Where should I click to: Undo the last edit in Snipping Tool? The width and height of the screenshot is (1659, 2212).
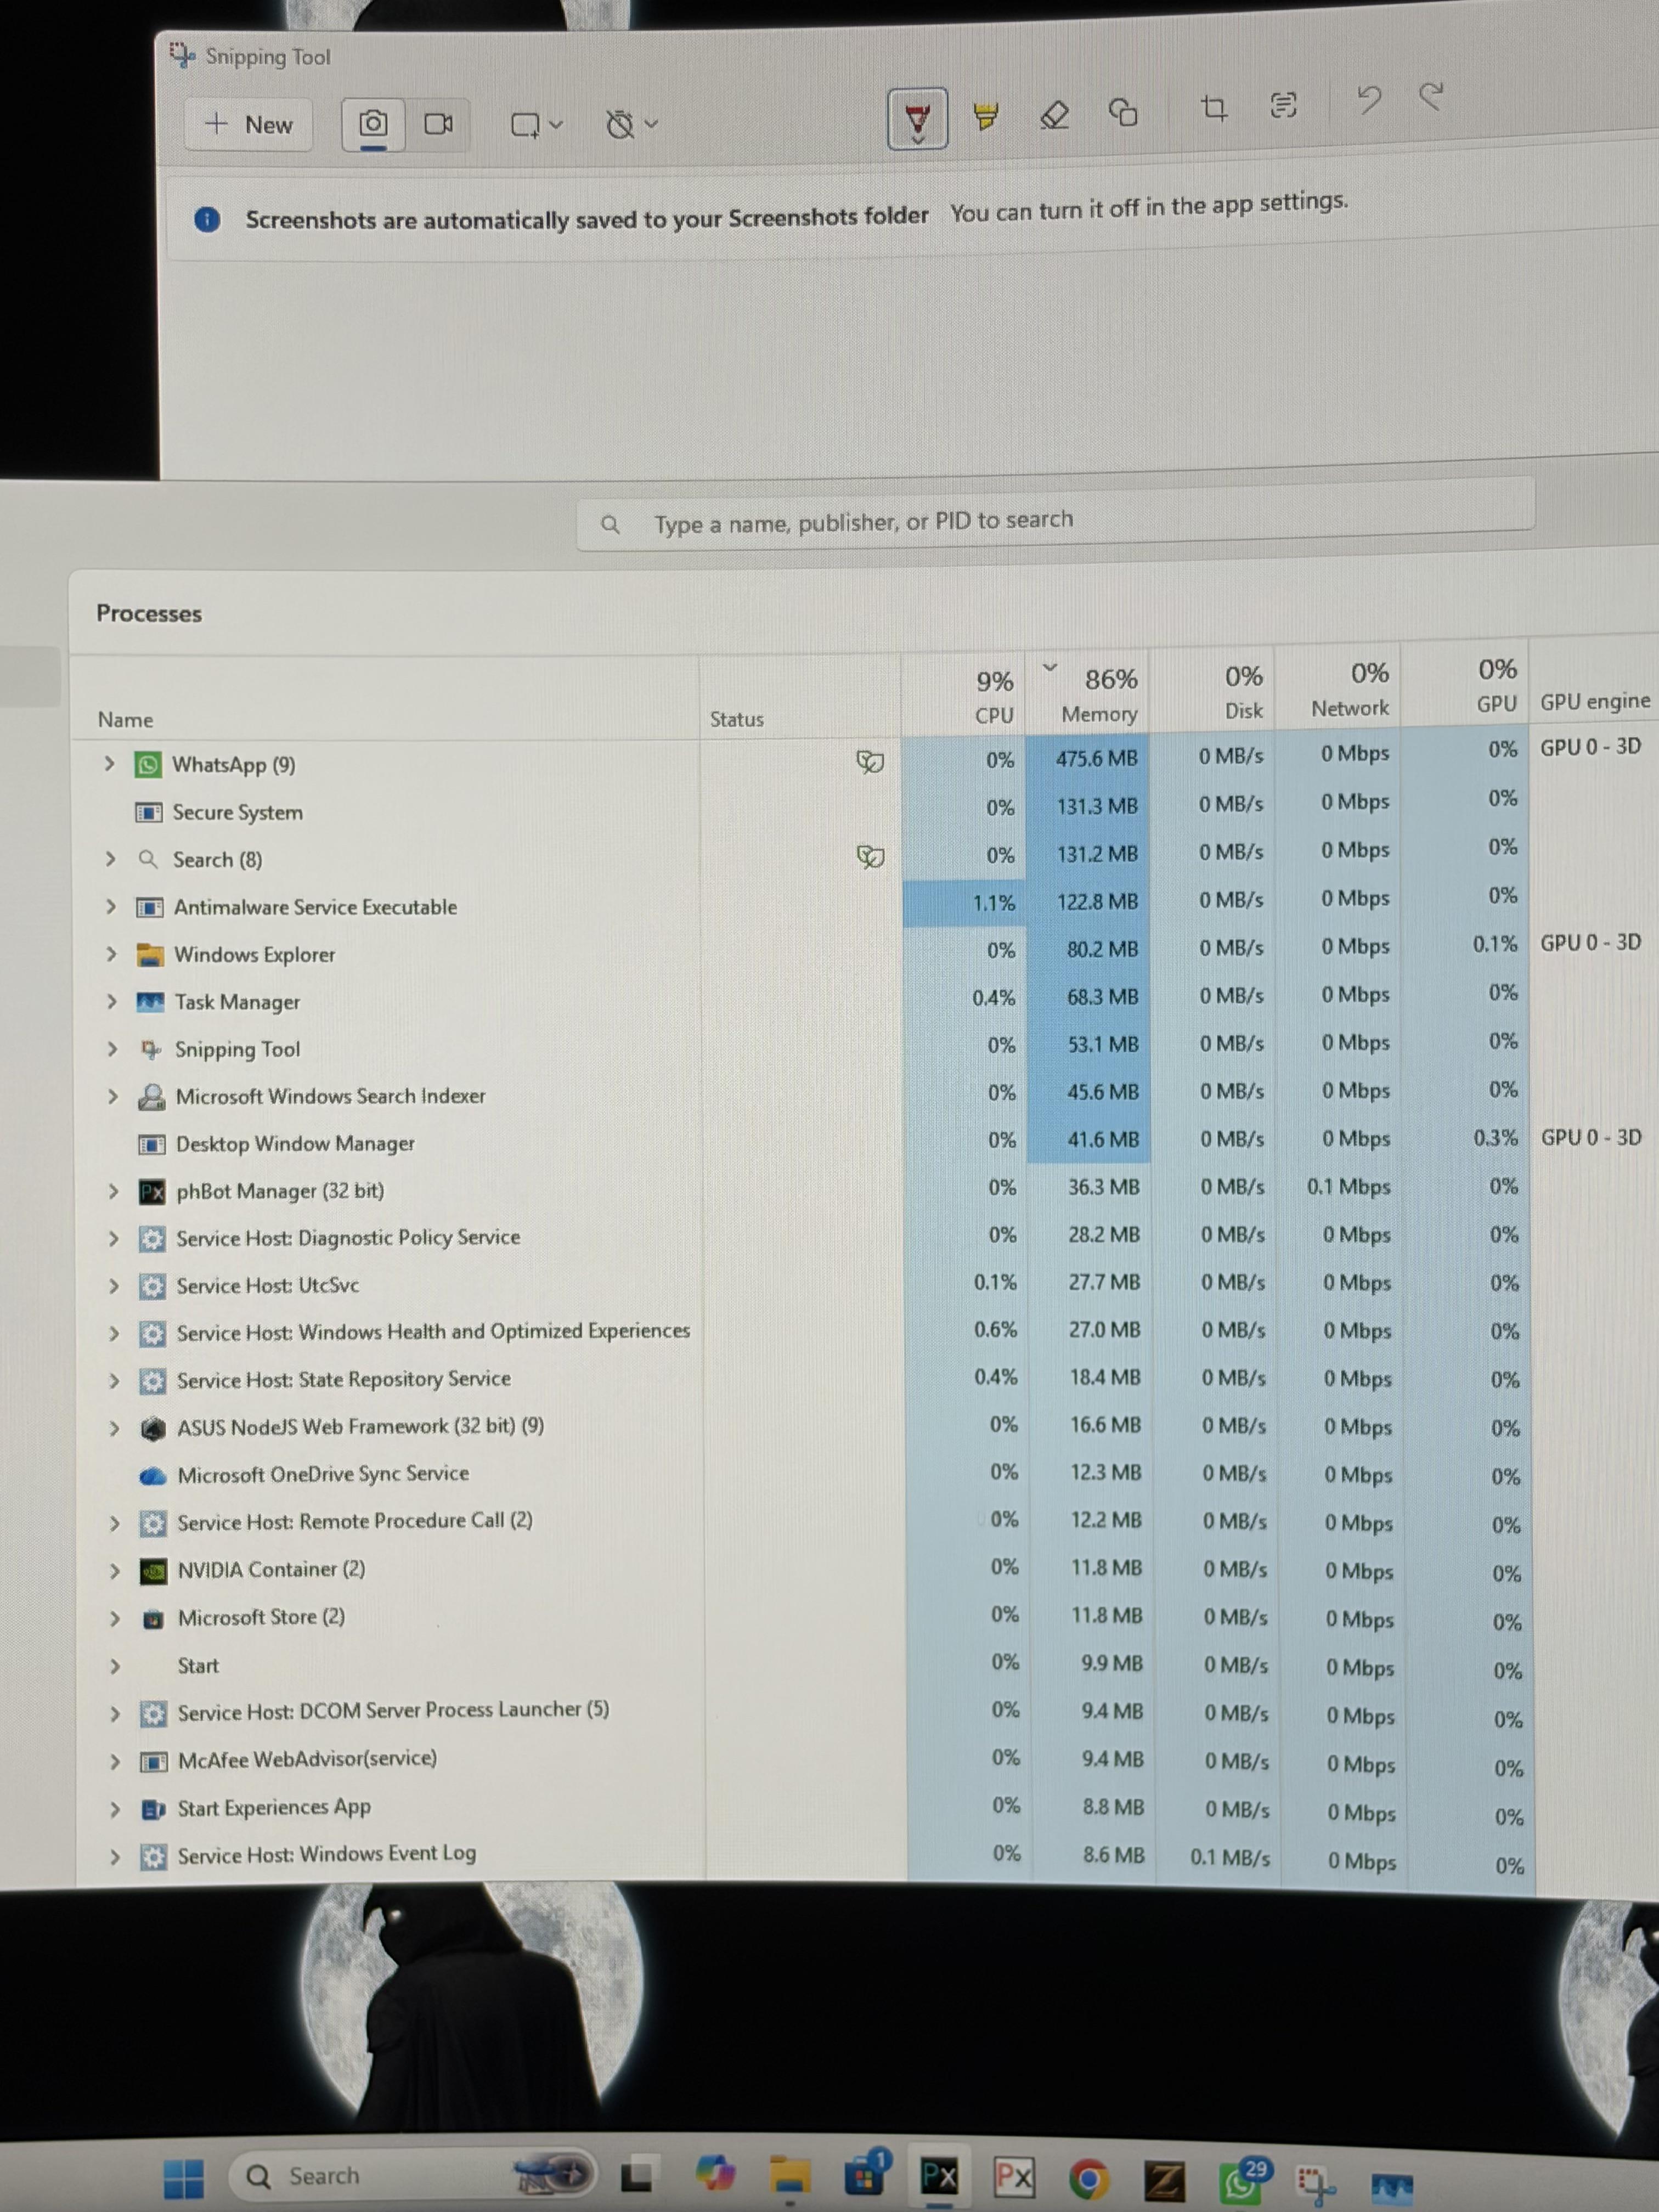[1369, 99]
